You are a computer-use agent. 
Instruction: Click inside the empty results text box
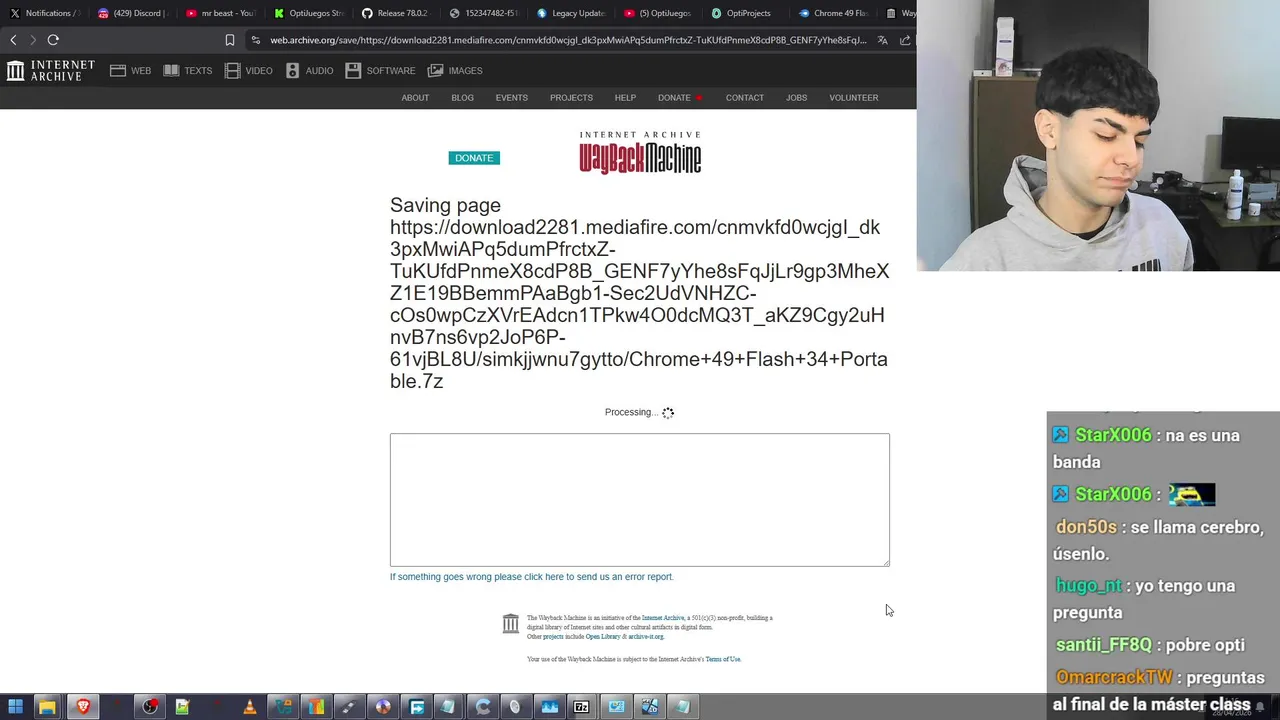click(640, 500)
